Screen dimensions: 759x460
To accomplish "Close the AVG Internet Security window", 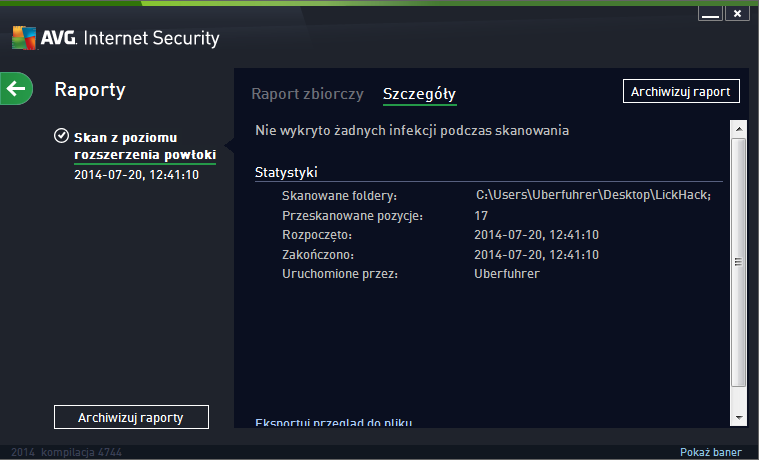I will [737, 14].
